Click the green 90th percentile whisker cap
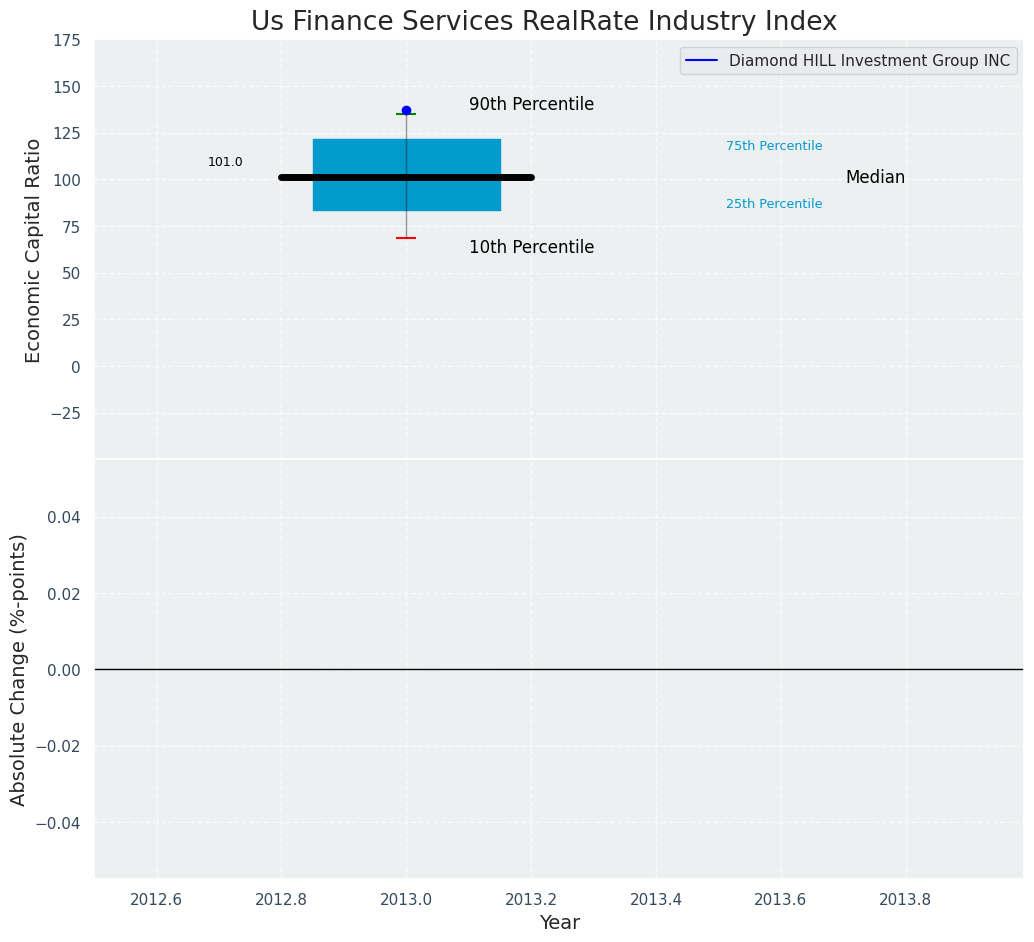The image size is (1034, 942). click(x=413, y=114)
